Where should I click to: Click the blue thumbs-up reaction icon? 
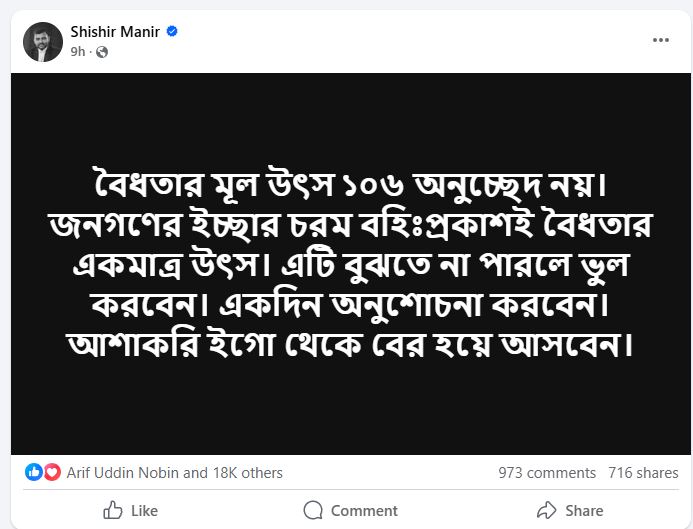(x=33, y=472)
